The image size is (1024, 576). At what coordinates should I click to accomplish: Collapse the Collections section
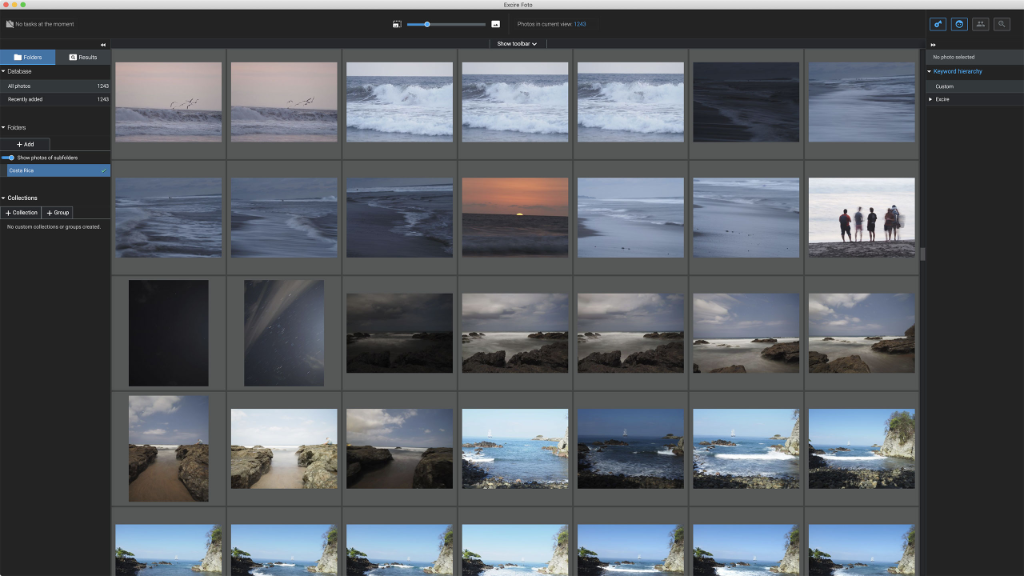(3, 198)
